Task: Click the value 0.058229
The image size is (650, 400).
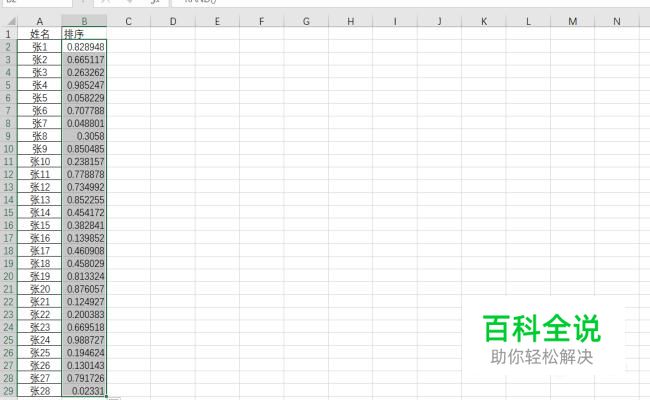Action: coord(84,98)
